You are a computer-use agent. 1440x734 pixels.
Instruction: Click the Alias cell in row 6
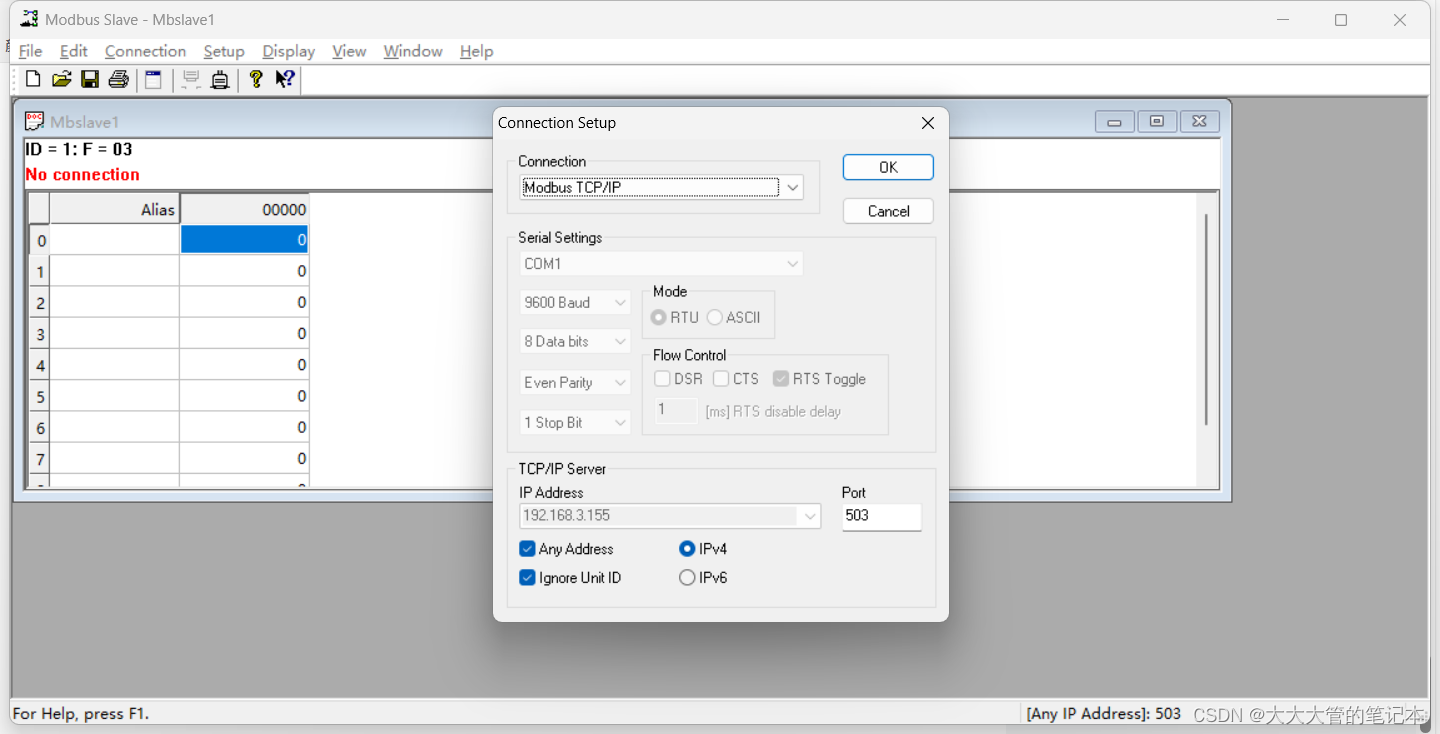(x=115, y=427)
